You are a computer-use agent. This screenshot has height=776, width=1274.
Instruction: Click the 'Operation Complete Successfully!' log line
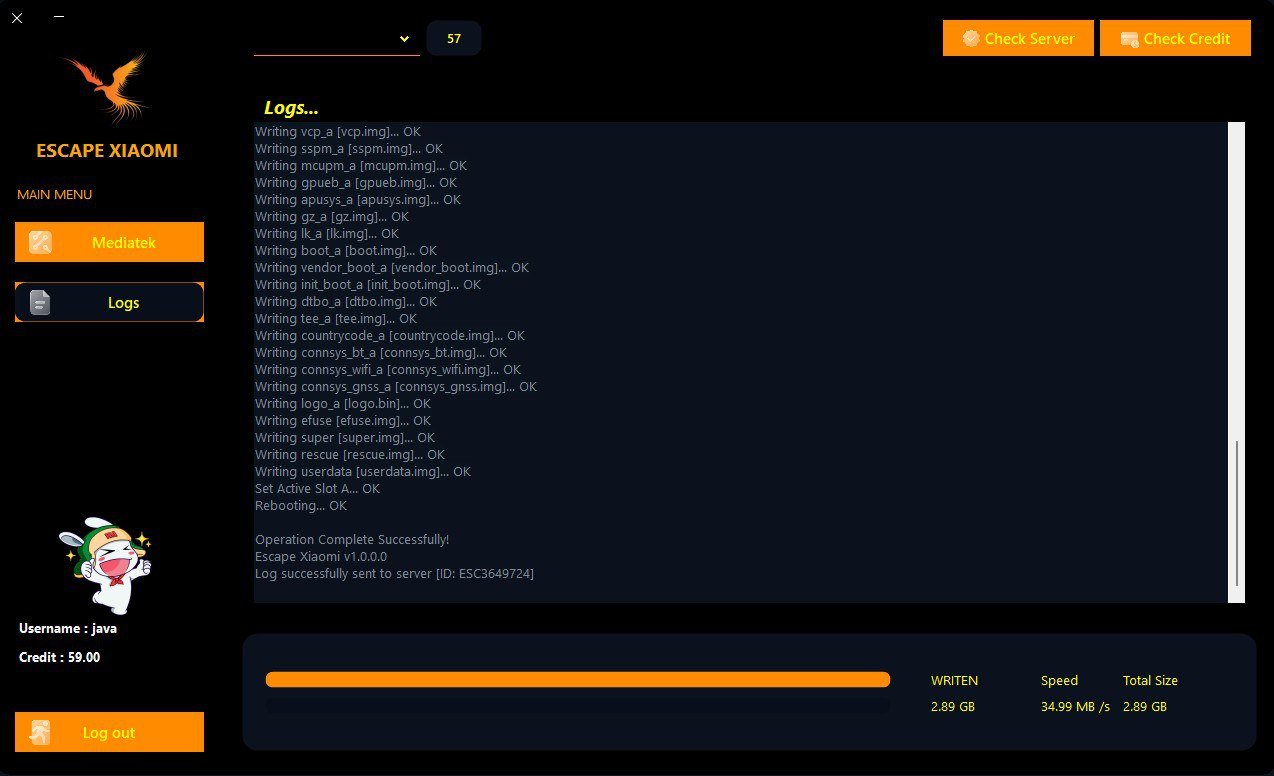[x=352, y=540]
